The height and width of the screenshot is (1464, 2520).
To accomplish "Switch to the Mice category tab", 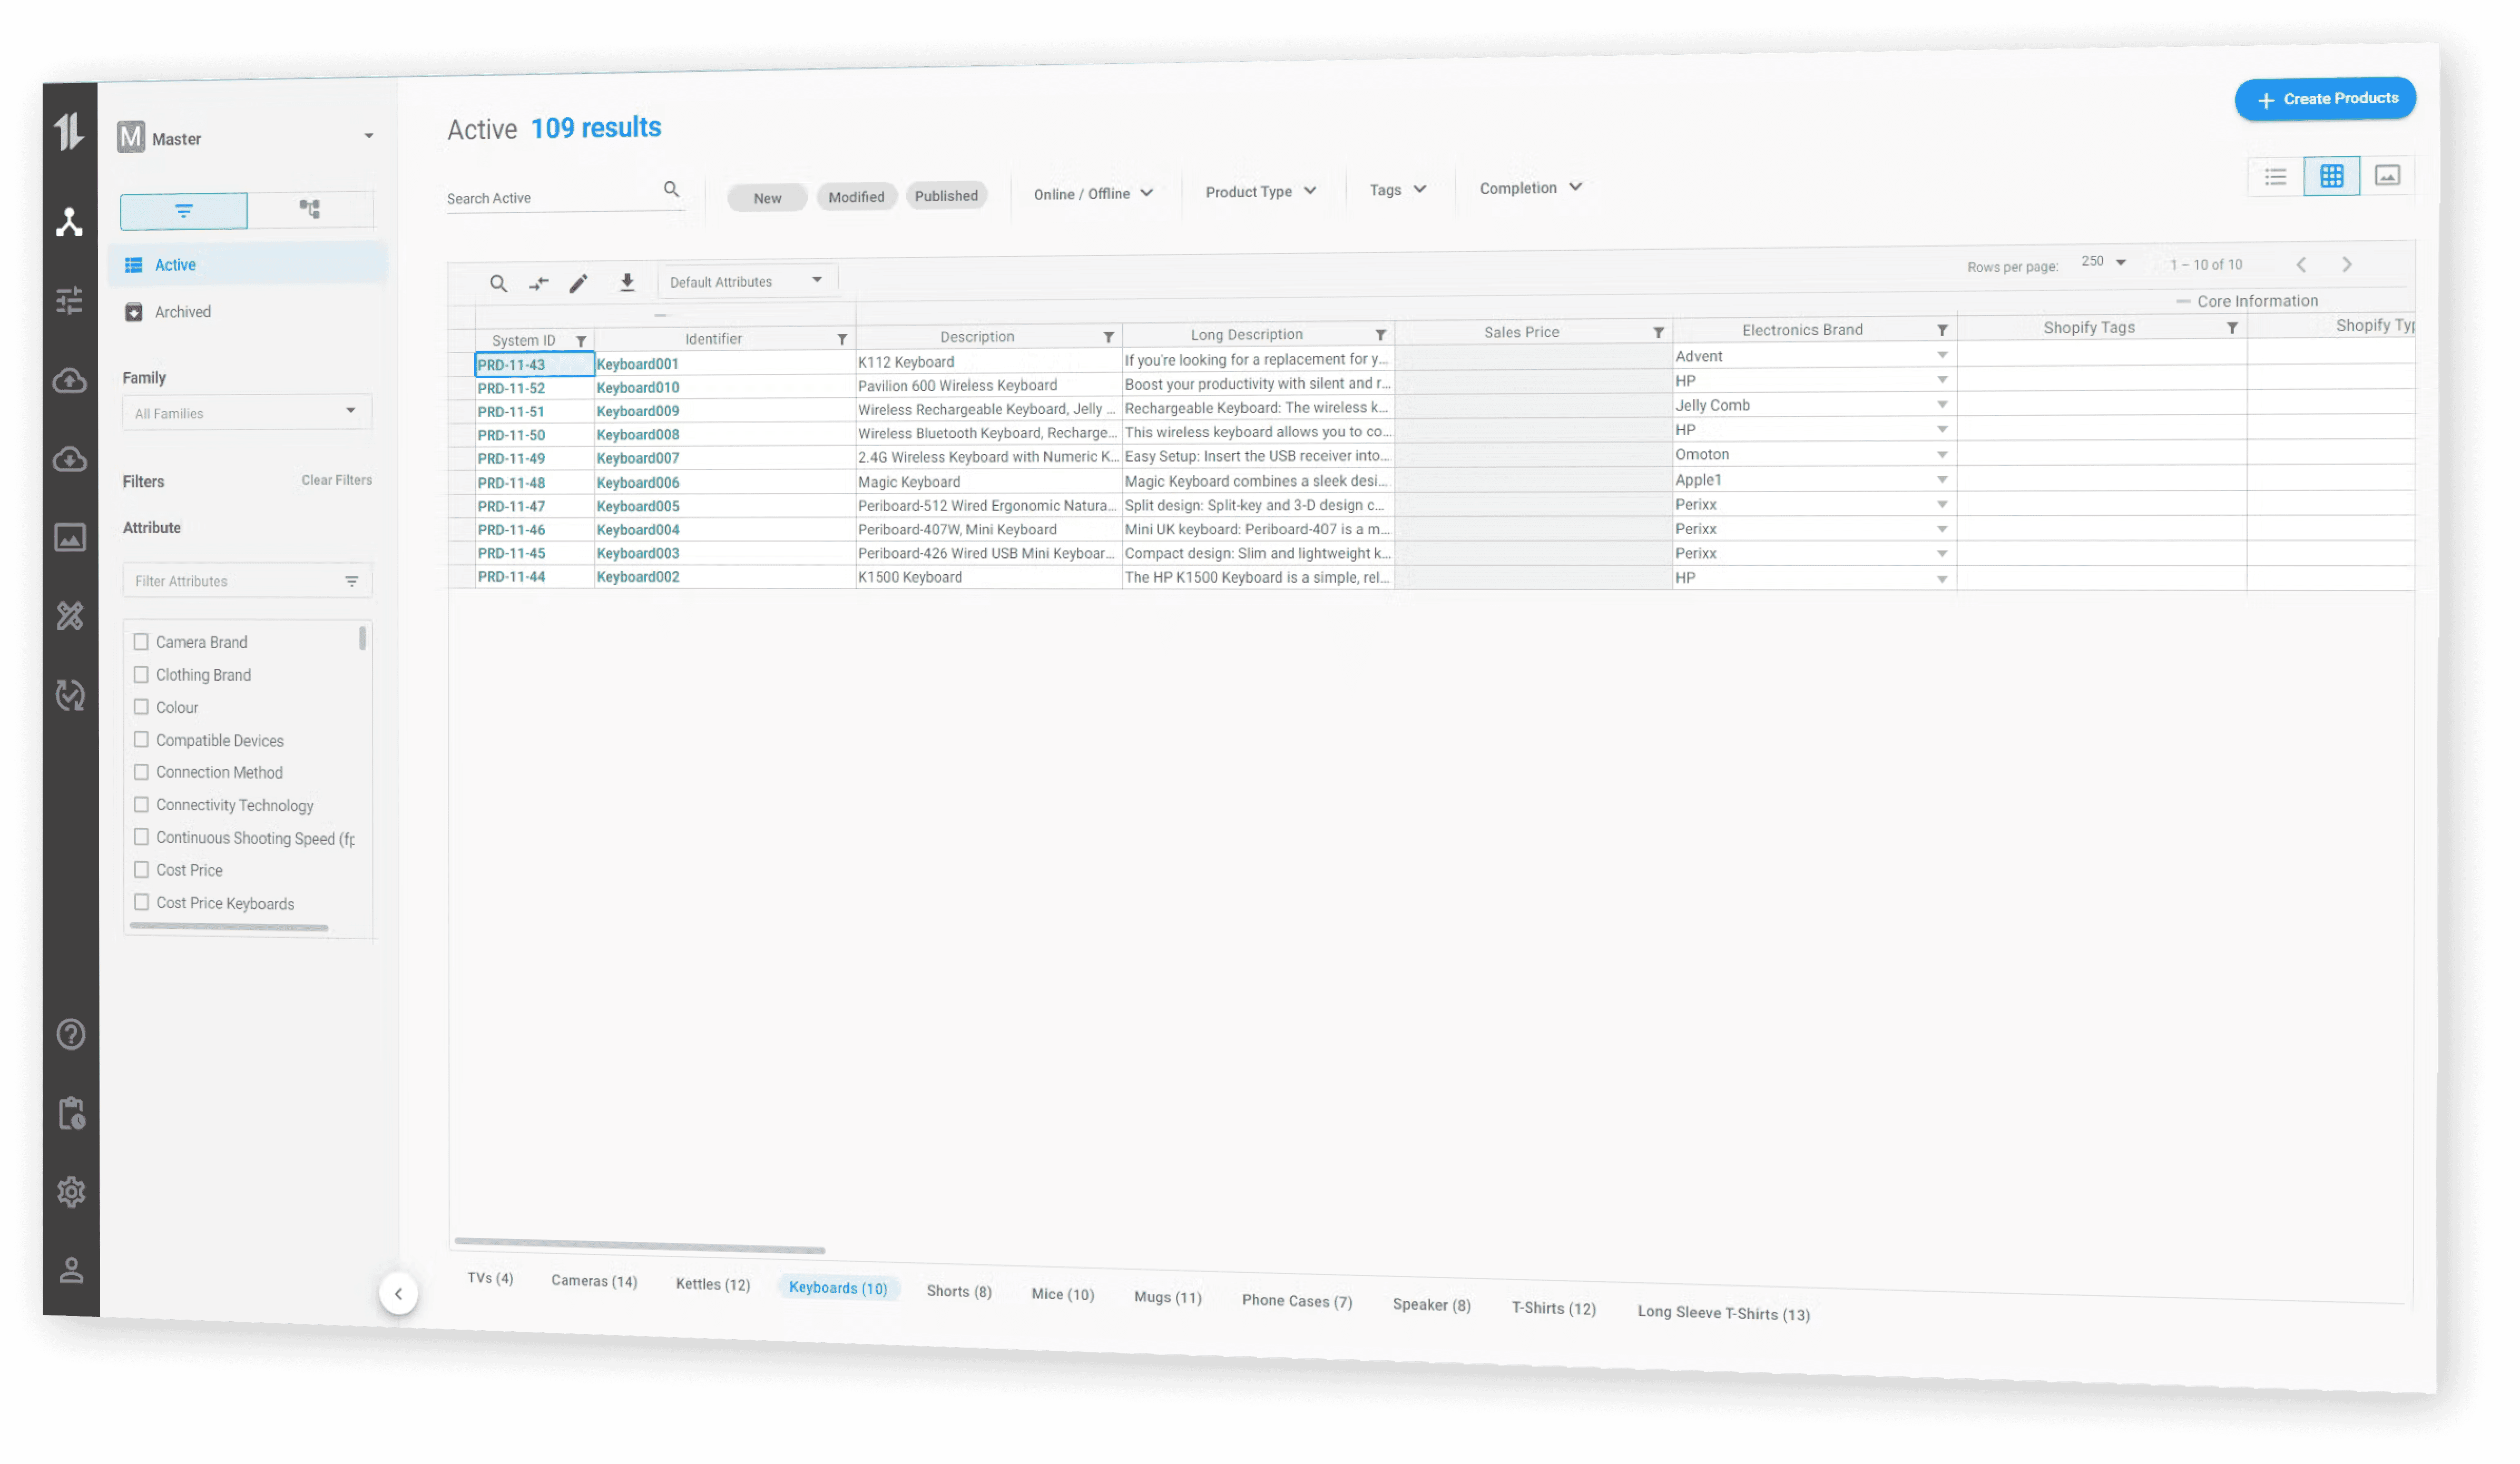I will tap(1062, 1293).
